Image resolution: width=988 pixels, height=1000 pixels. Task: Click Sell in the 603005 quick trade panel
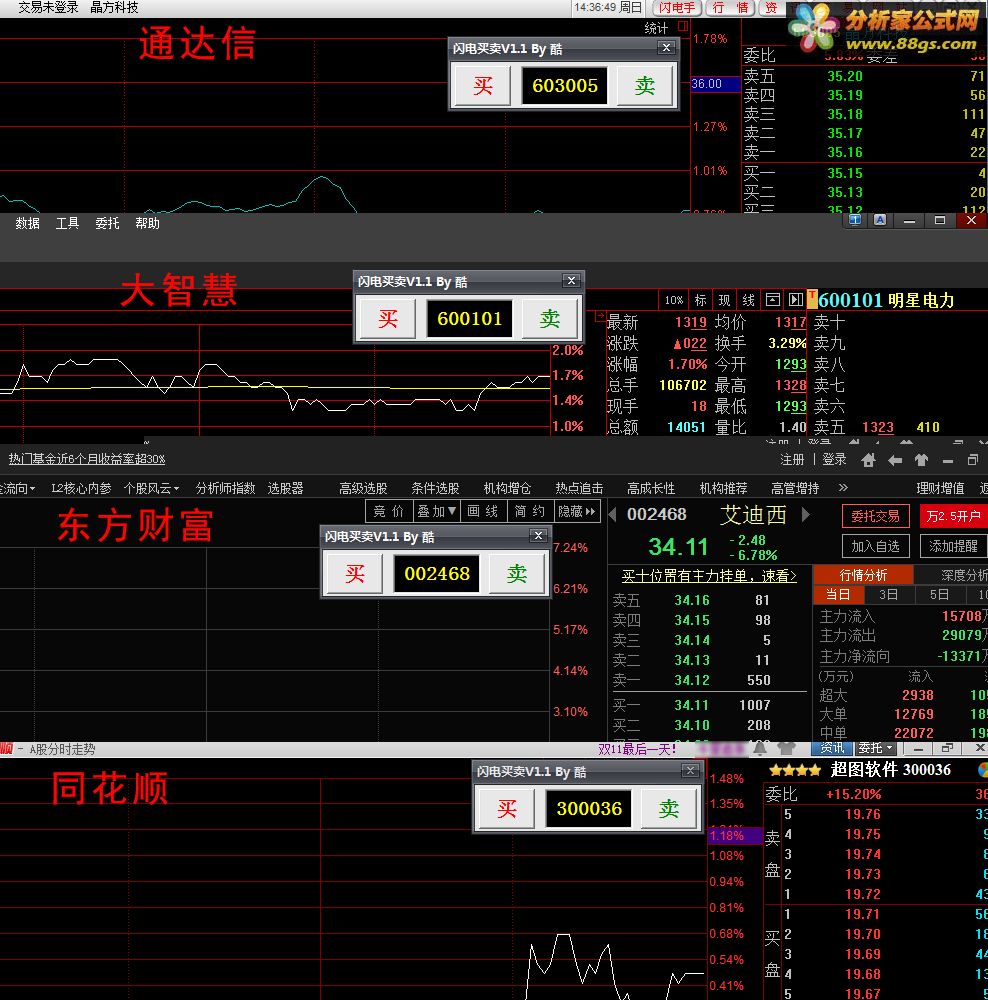tap(644, 85)
